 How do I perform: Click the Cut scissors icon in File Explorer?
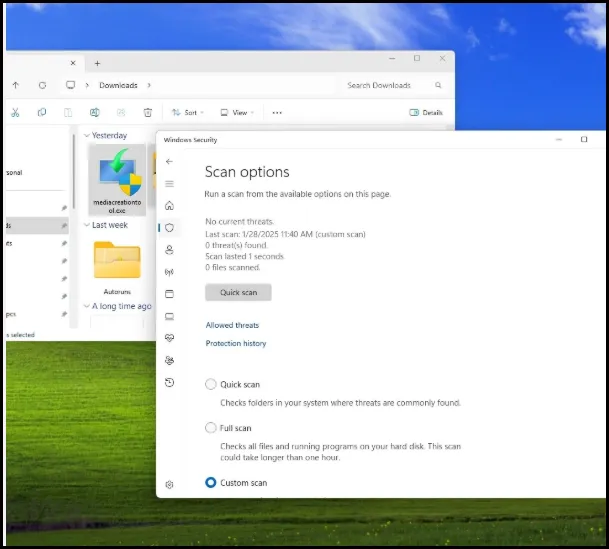15,113
